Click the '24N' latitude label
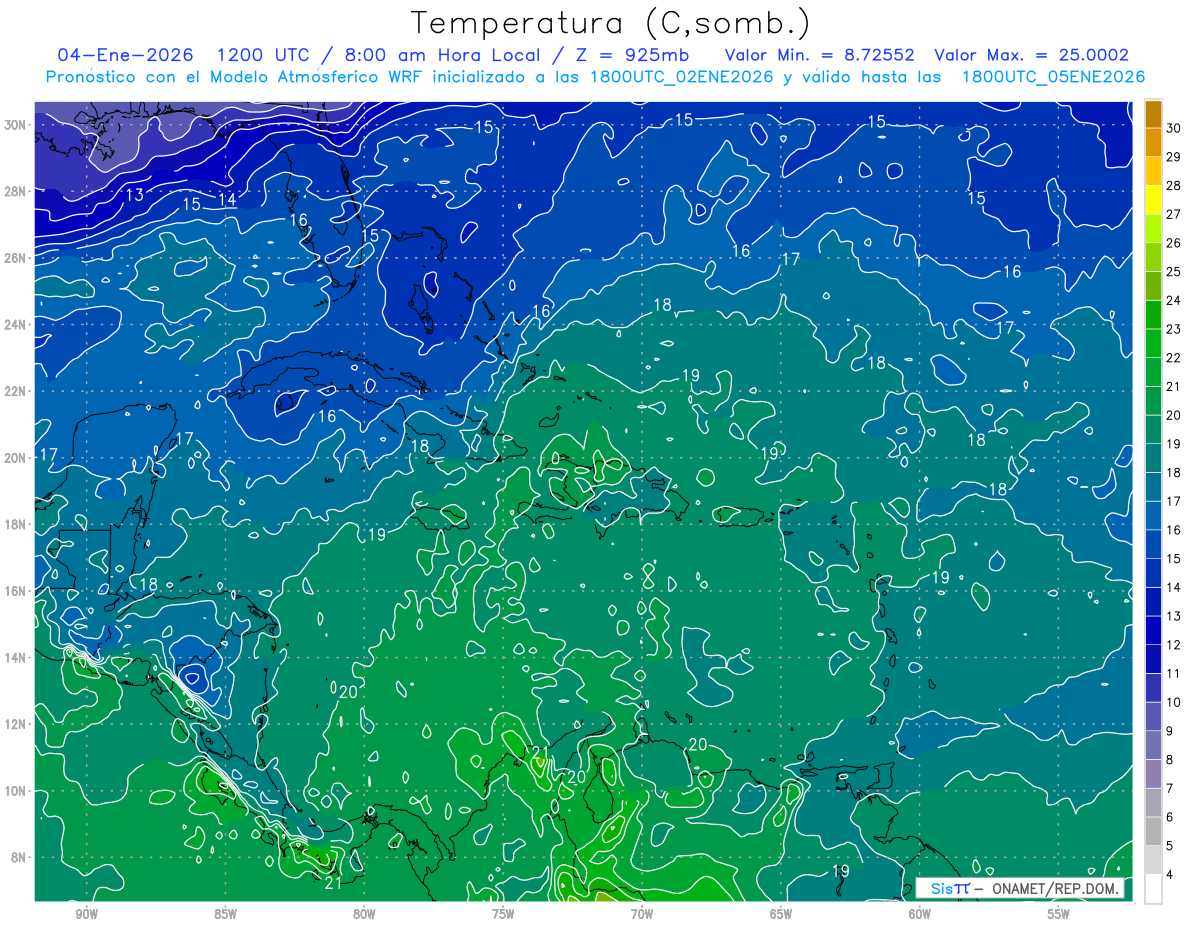The height and width of the screenshot is (927, 1200). tap(16, 324)
